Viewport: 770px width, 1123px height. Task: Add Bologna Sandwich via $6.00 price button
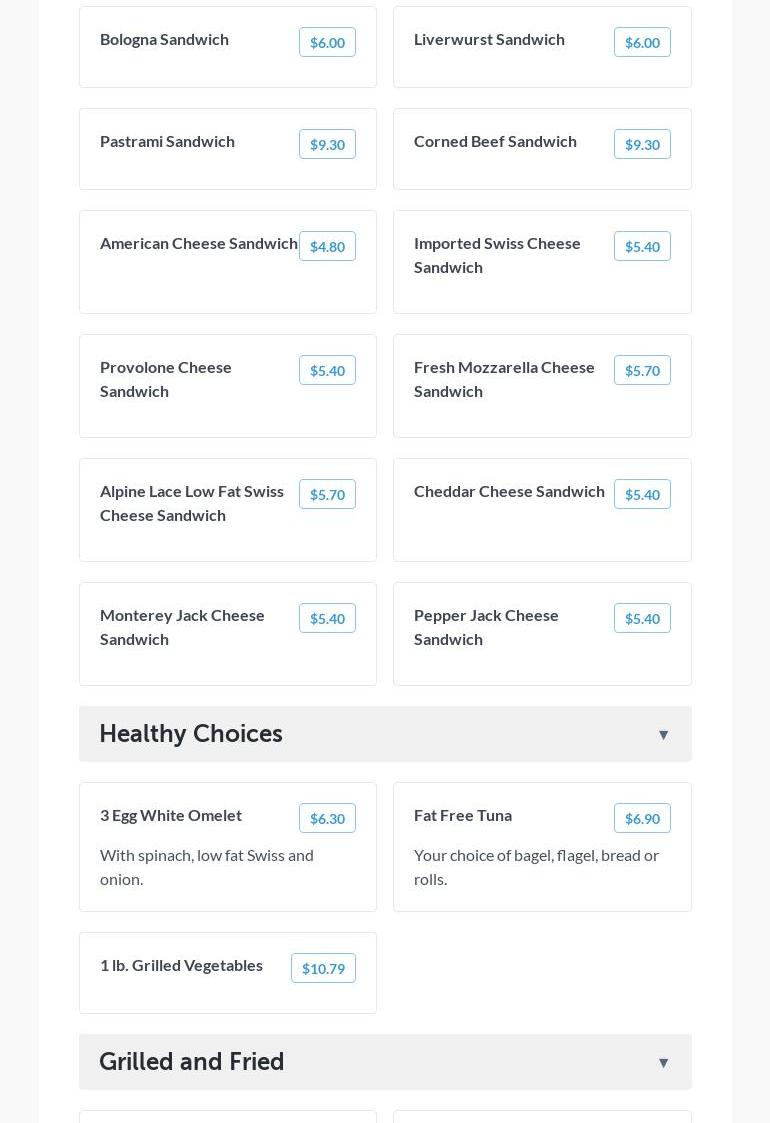(x=327, y=42)
